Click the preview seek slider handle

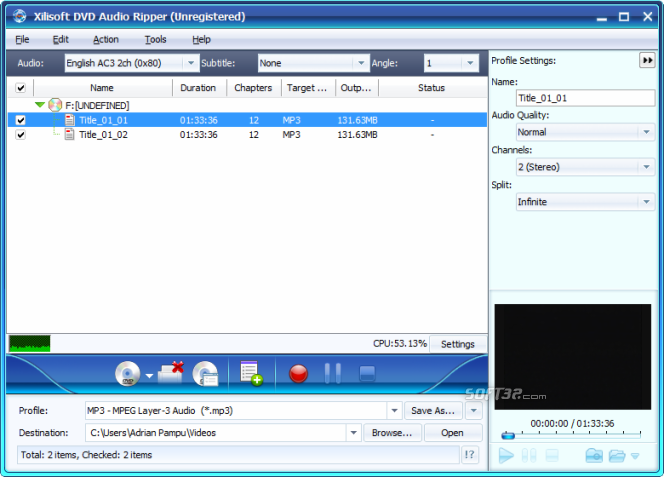[x=508, y=435]
